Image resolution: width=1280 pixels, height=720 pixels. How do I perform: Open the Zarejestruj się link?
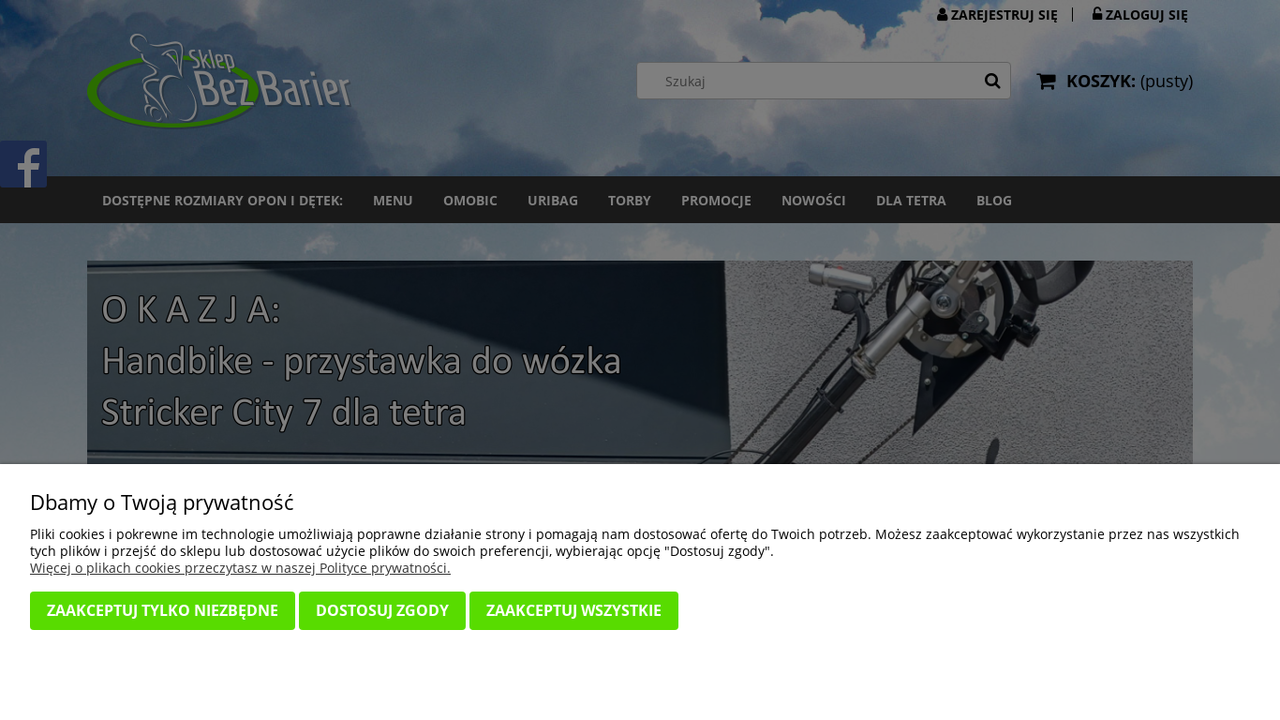coord(997,15)
